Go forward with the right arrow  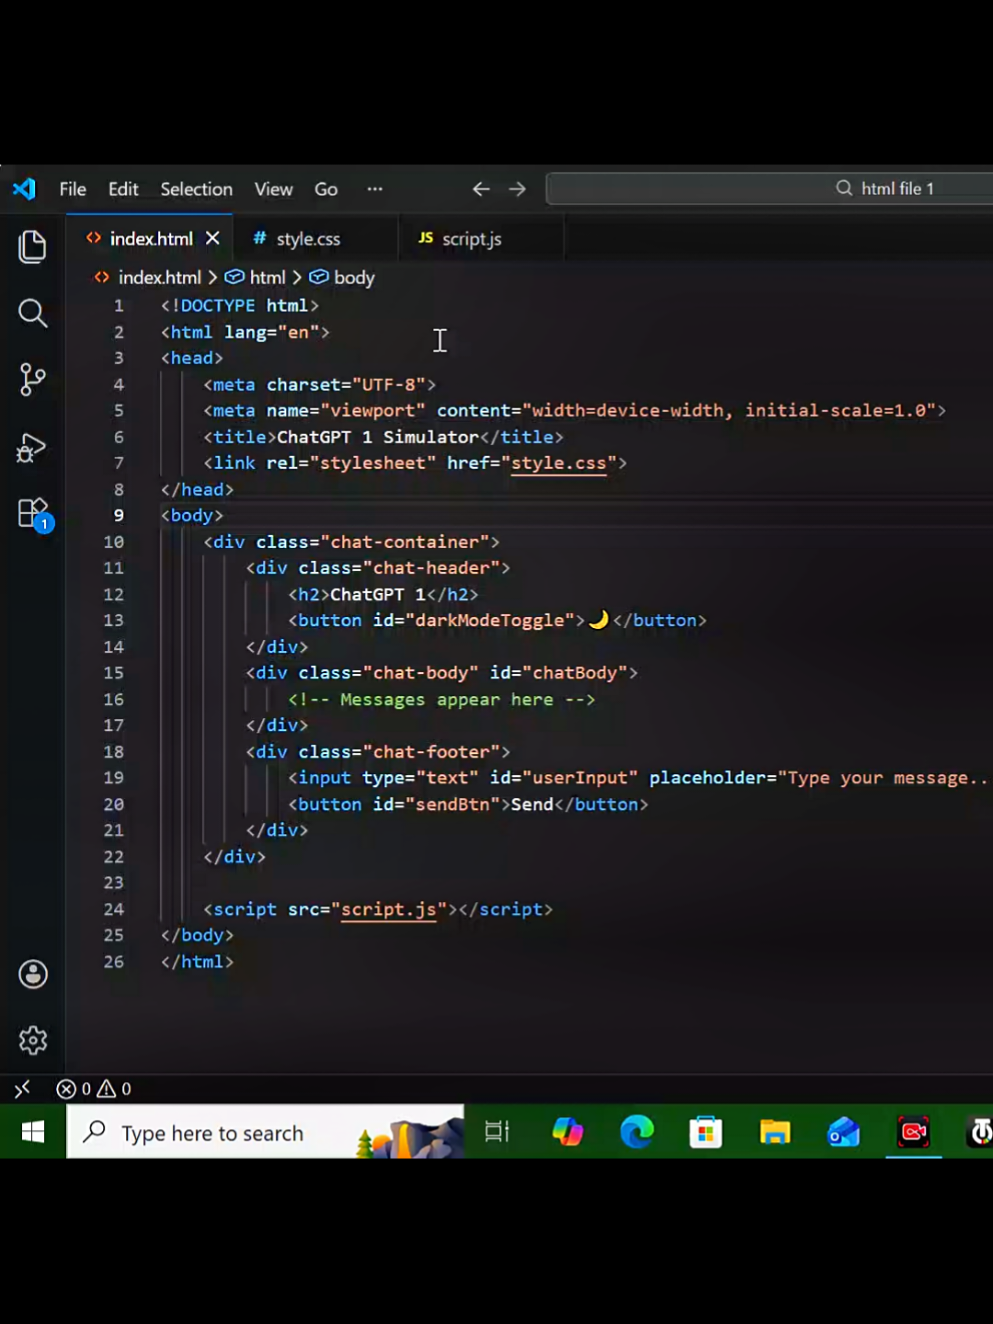click(517, 189)
